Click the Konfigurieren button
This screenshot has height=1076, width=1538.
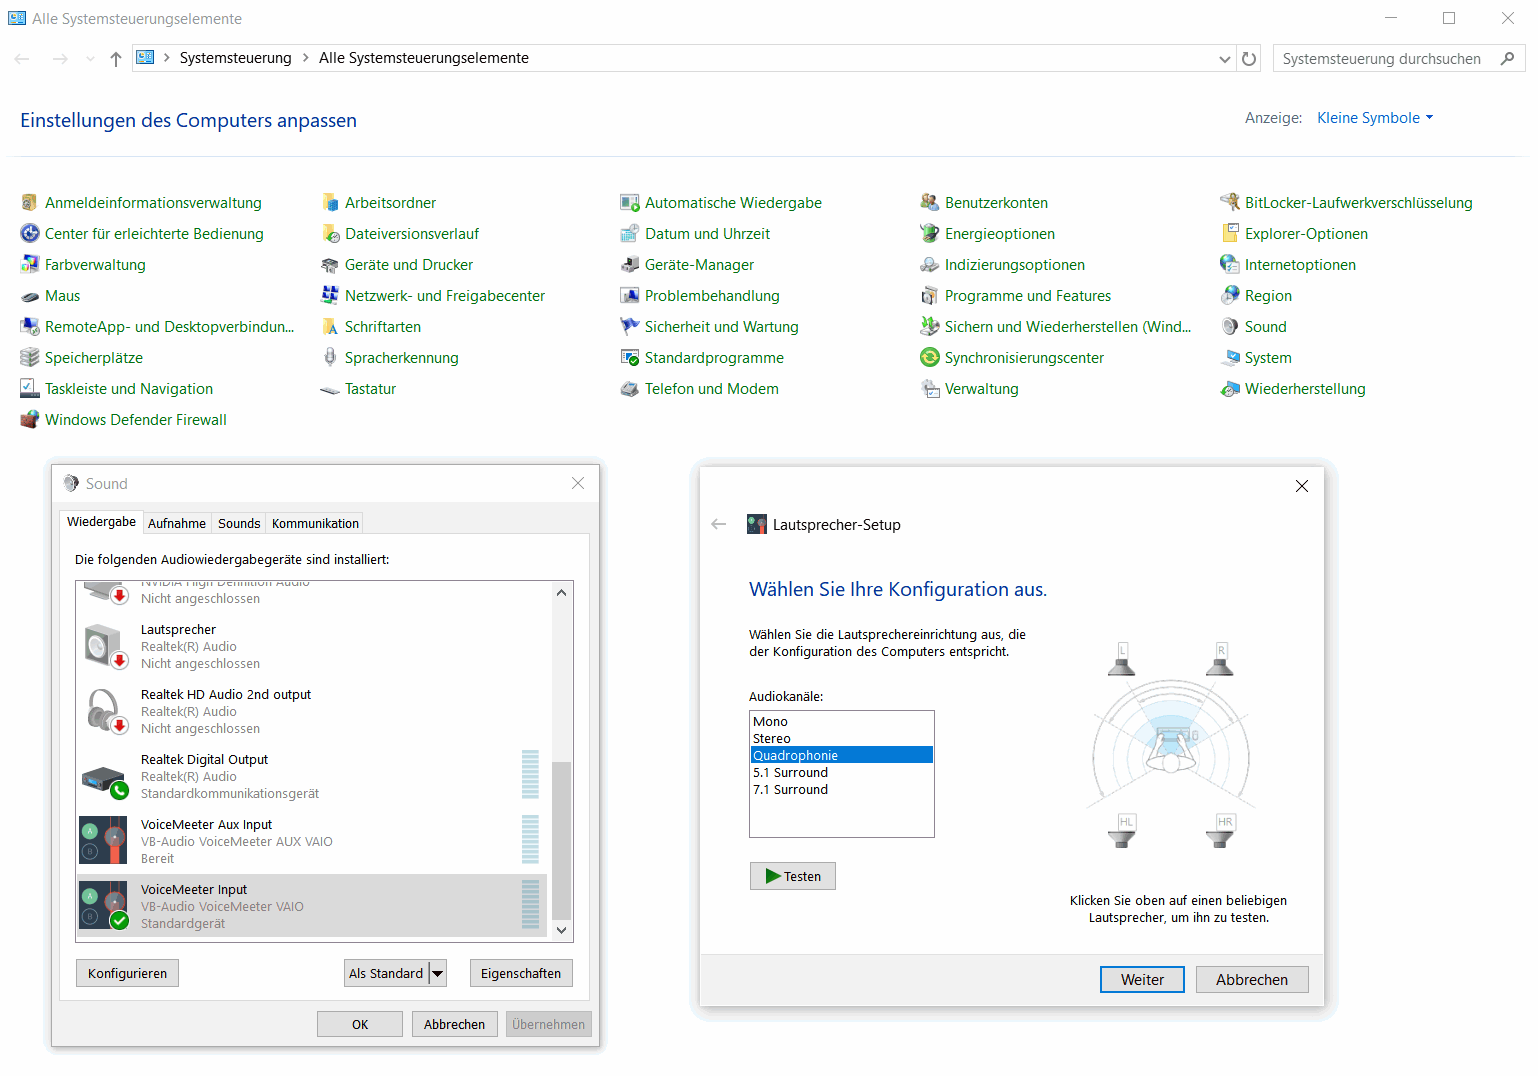click(x=128, y=973)
